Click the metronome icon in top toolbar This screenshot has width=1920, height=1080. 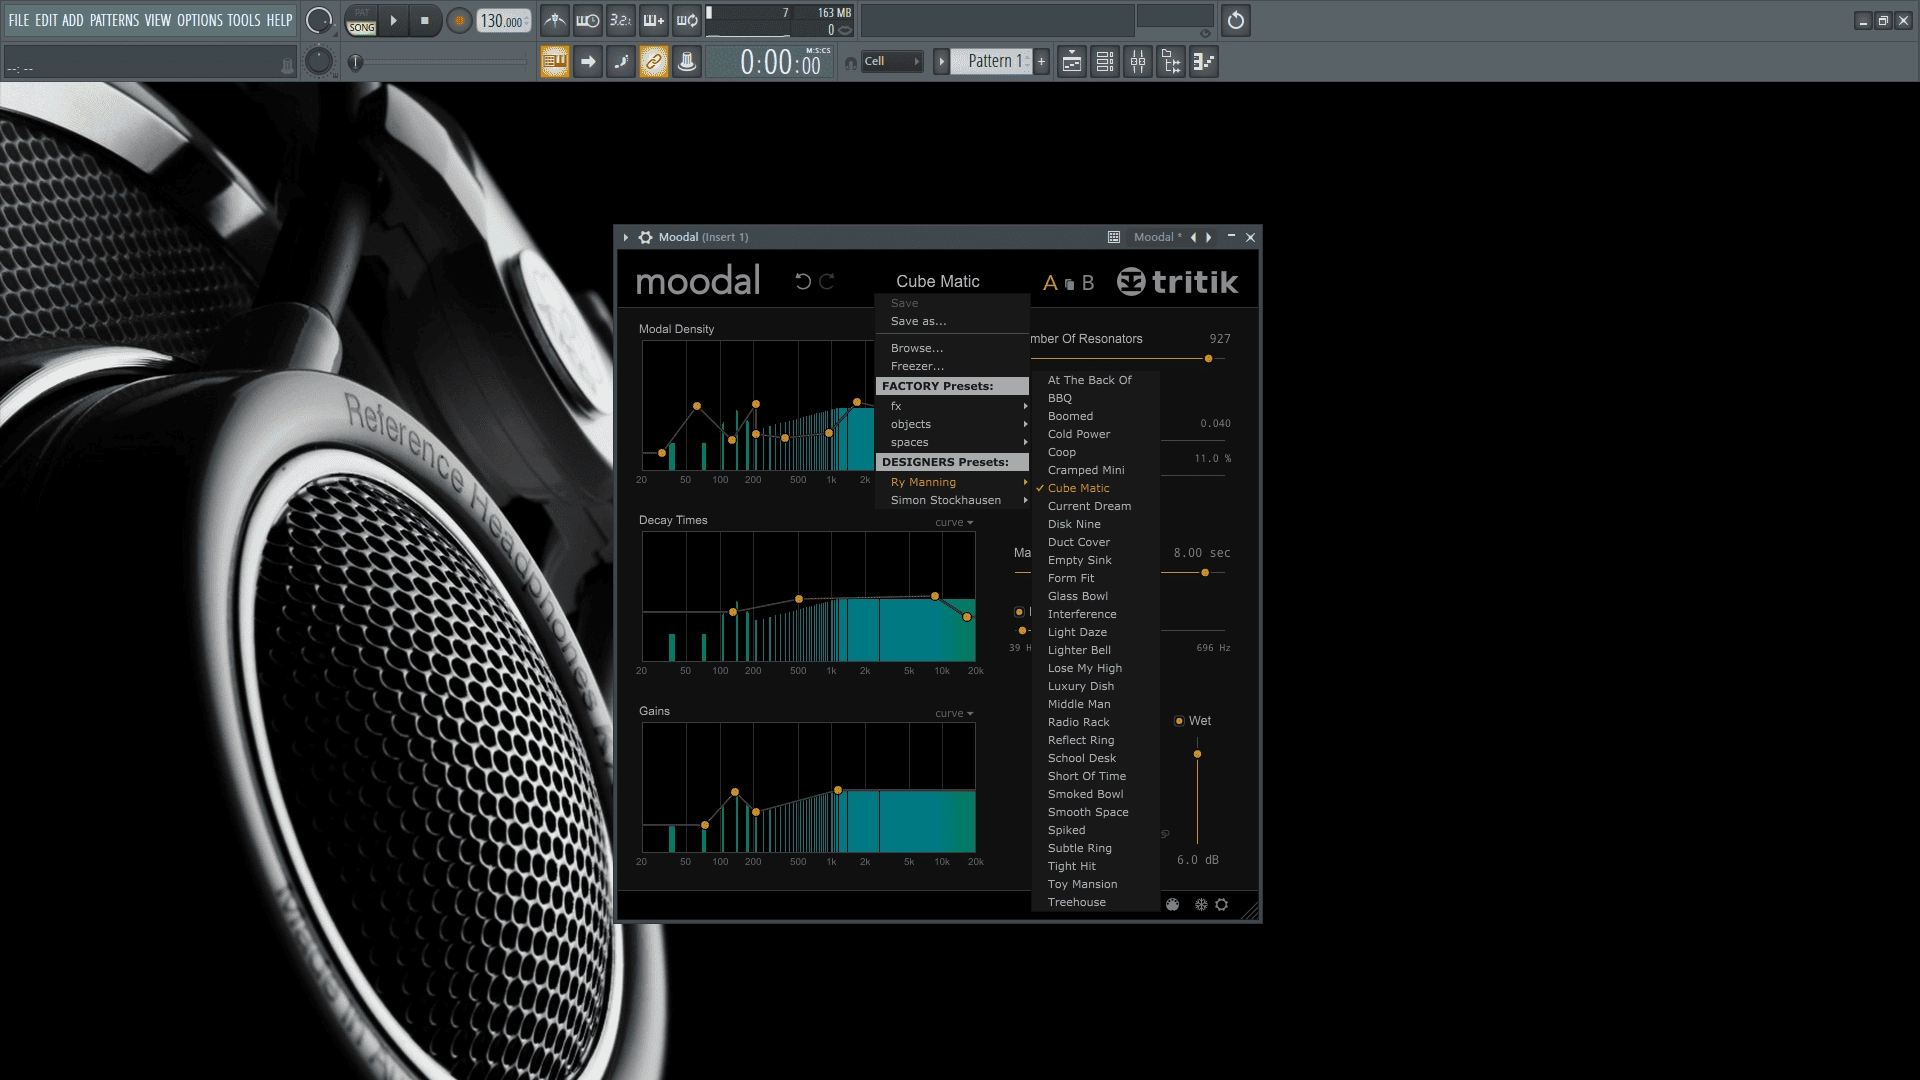[x=555, y=20]
